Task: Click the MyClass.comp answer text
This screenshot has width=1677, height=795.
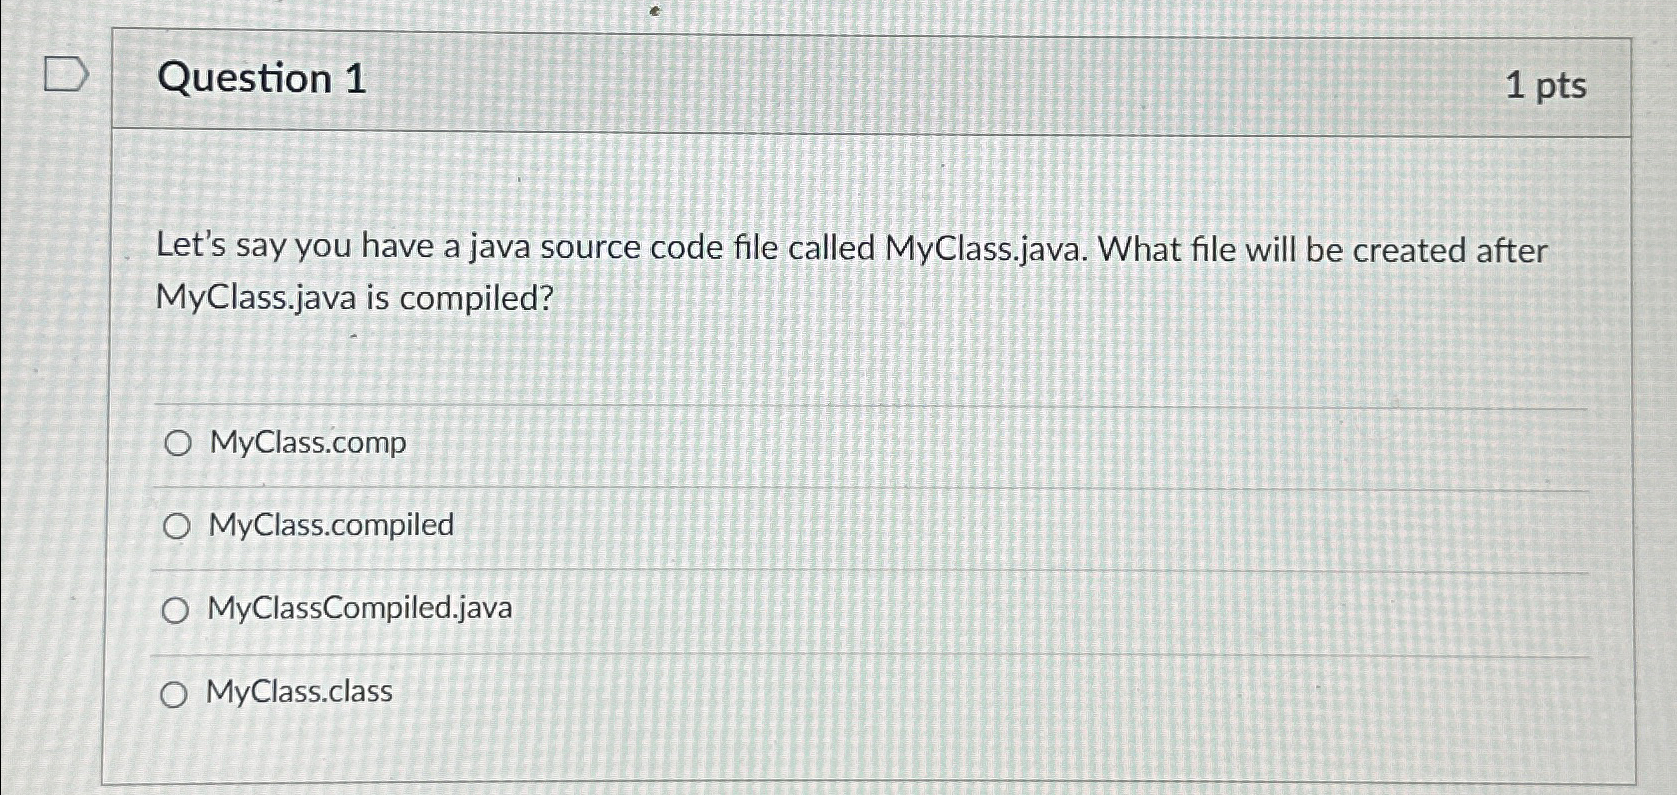Action: 308,442
